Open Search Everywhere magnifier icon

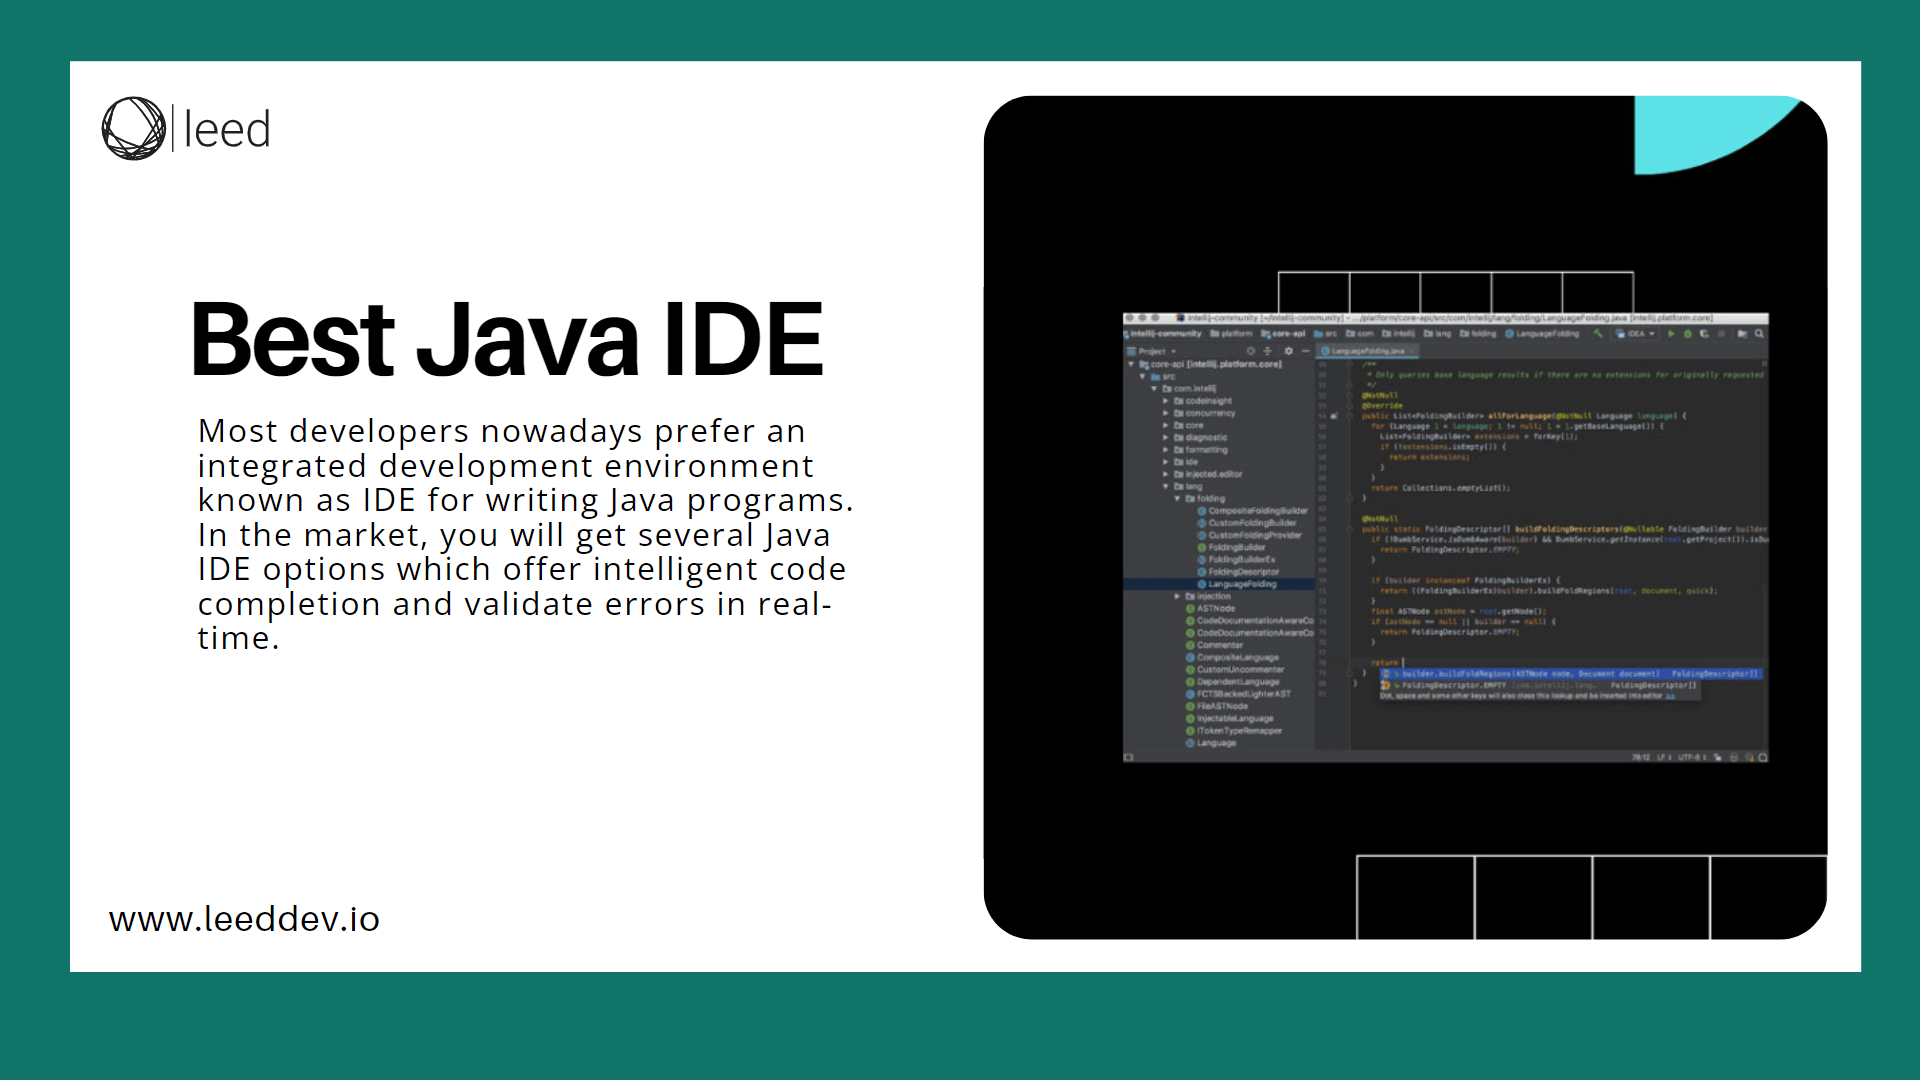click(x=1759, y=334)
